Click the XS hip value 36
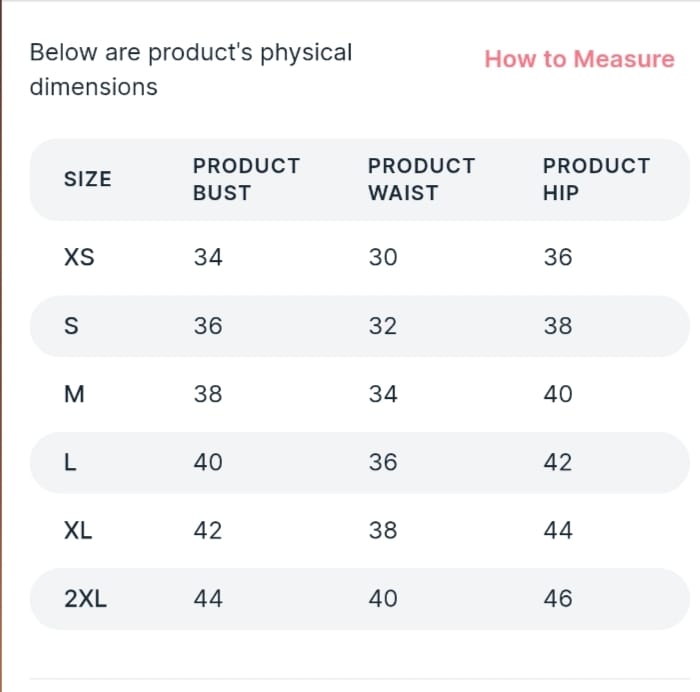The image size is (700, 692). [x=558, y=258]
